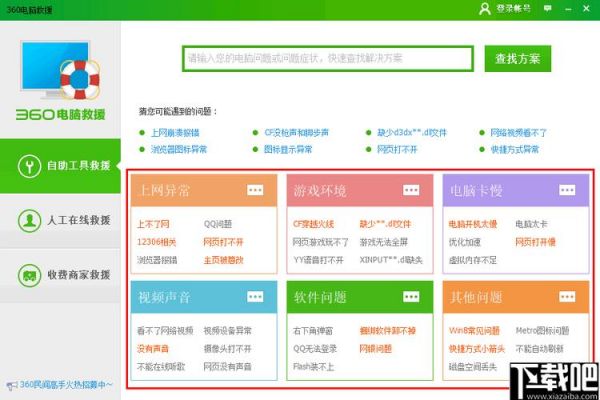Viewport: 600px width, 400px height.
Task: Open suggested issue 缺少d3dx**.dll文件
Action: click(412, 133)
